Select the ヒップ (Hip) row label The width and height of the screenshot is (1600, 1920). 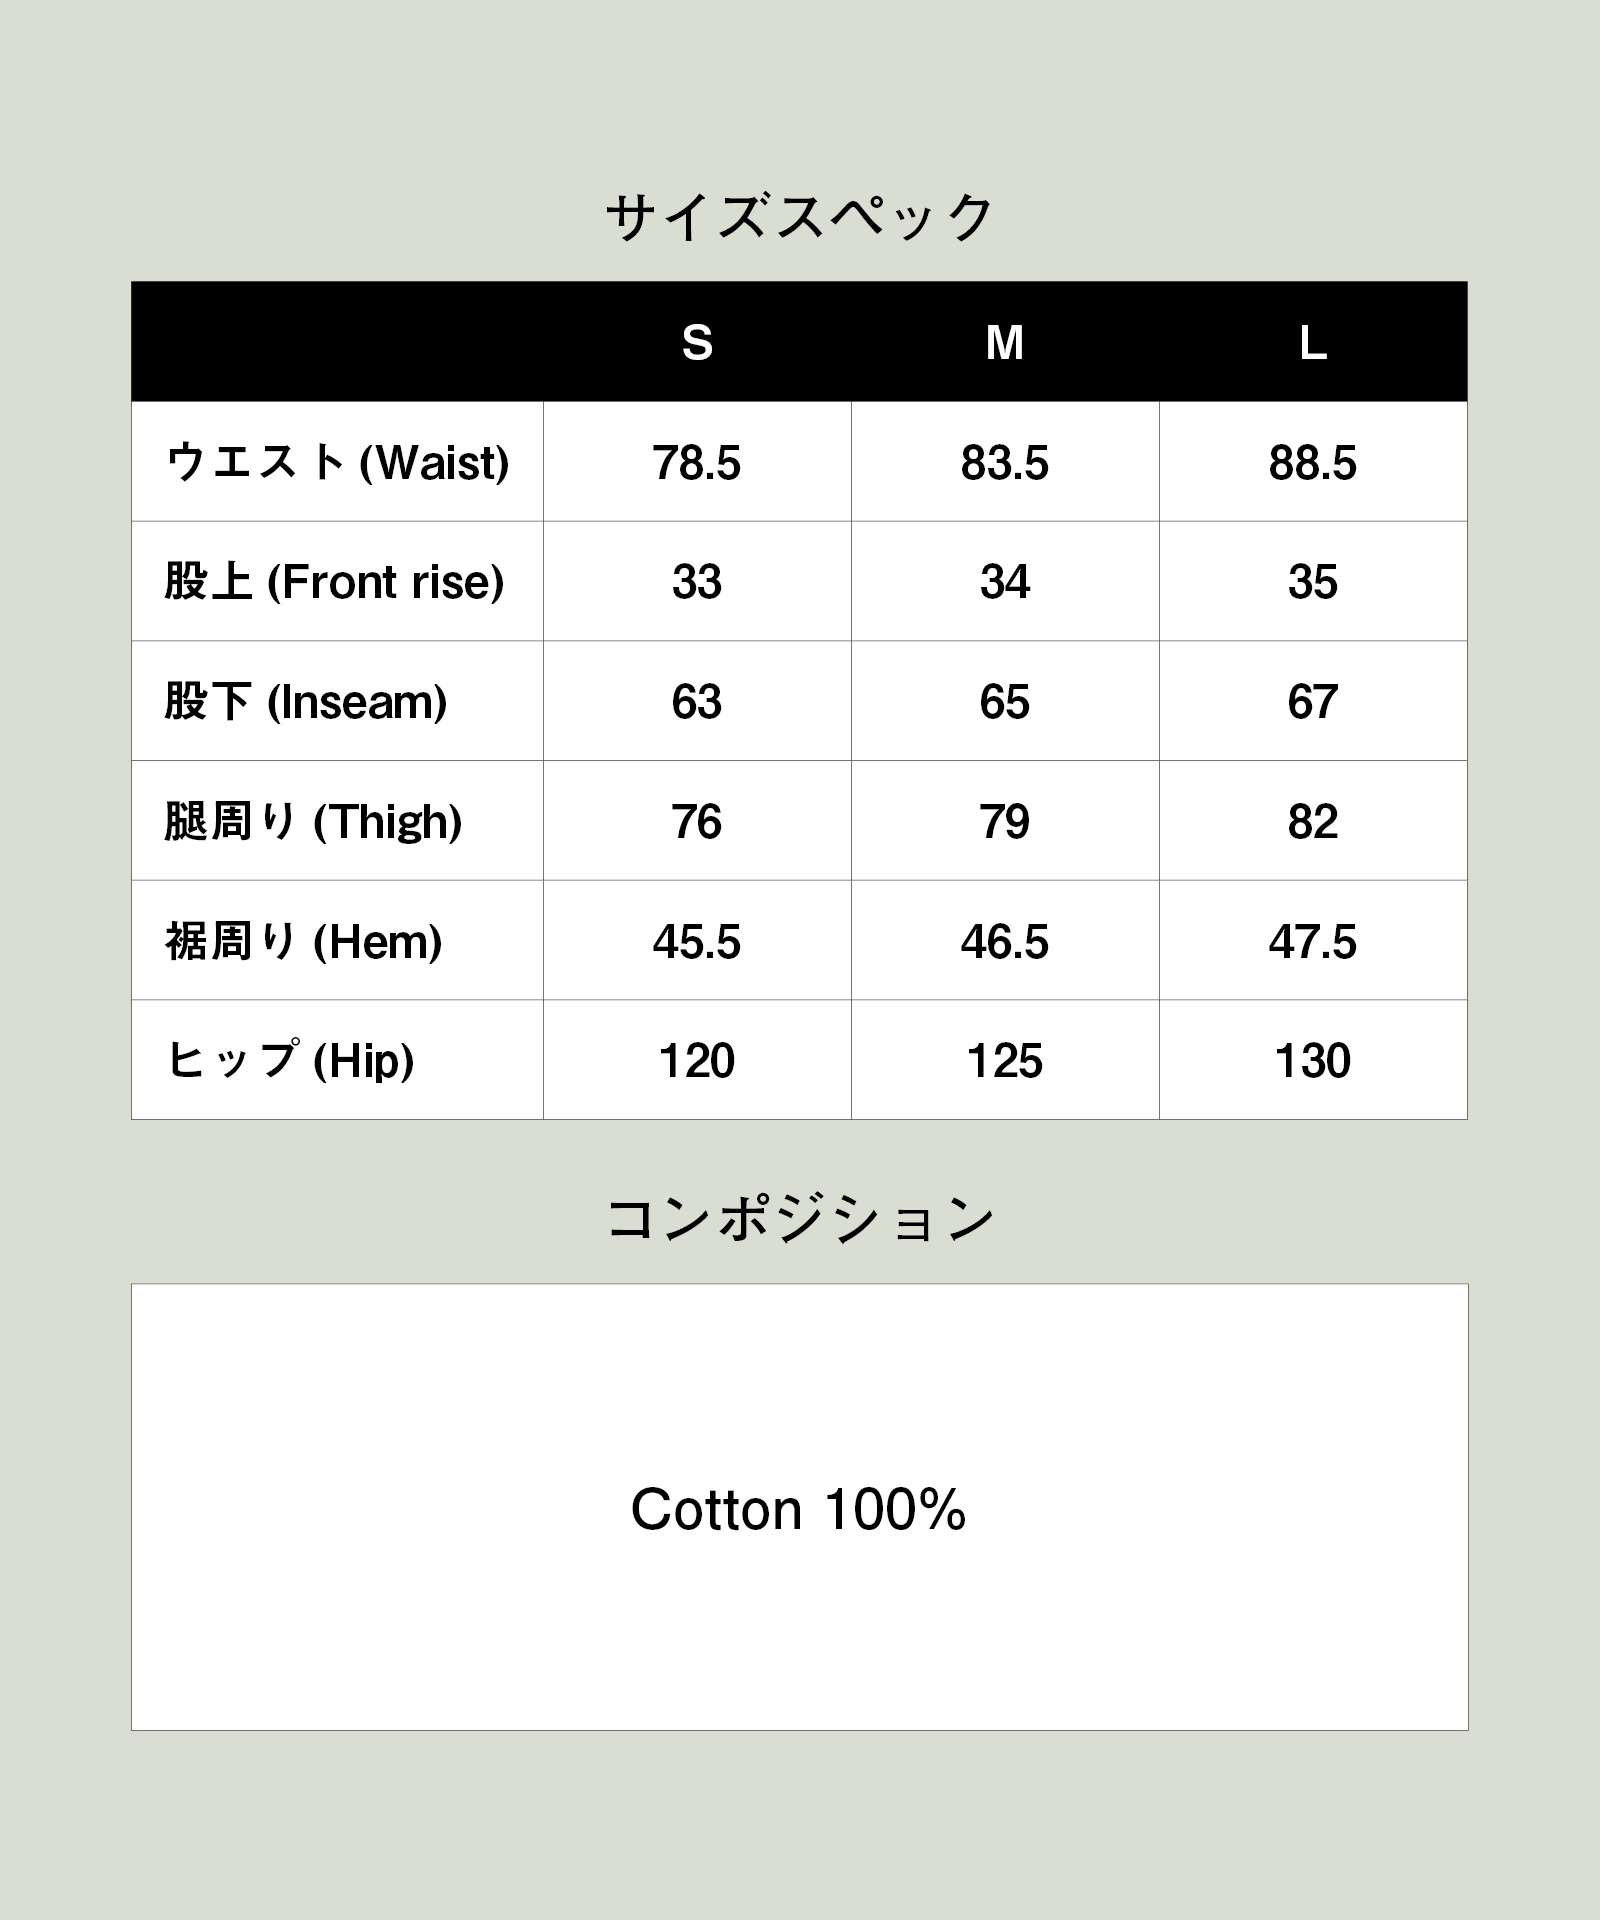pyautogui.click(x=290, y=1060)
